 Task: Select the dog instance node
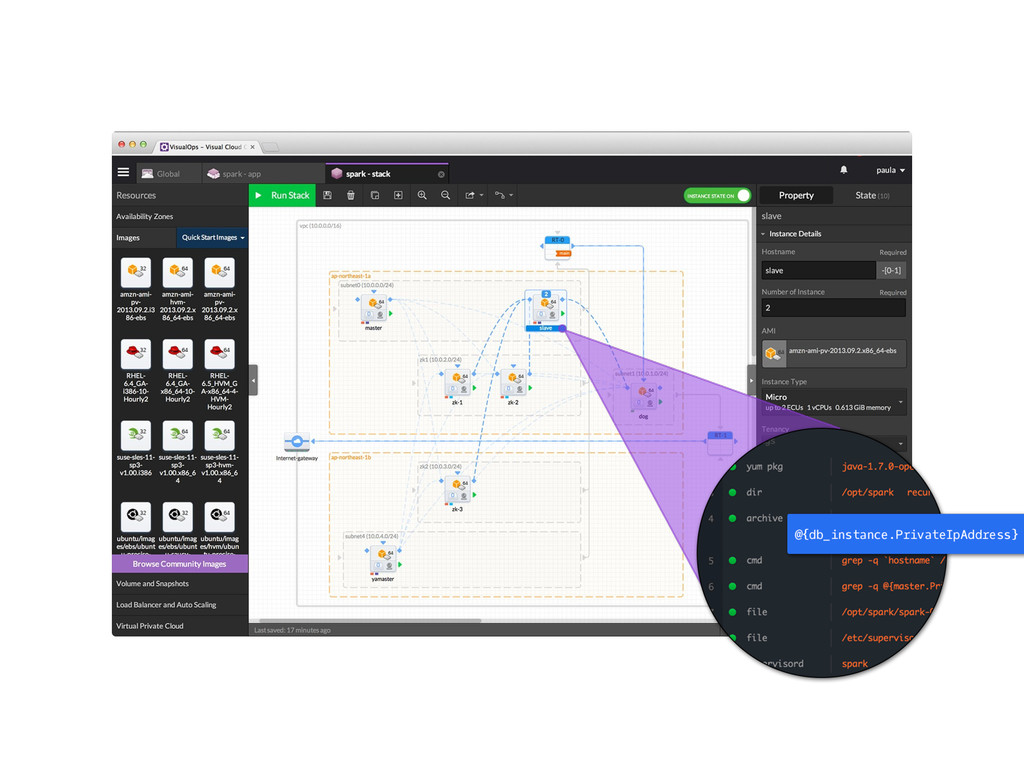click(x=644, y=398)
